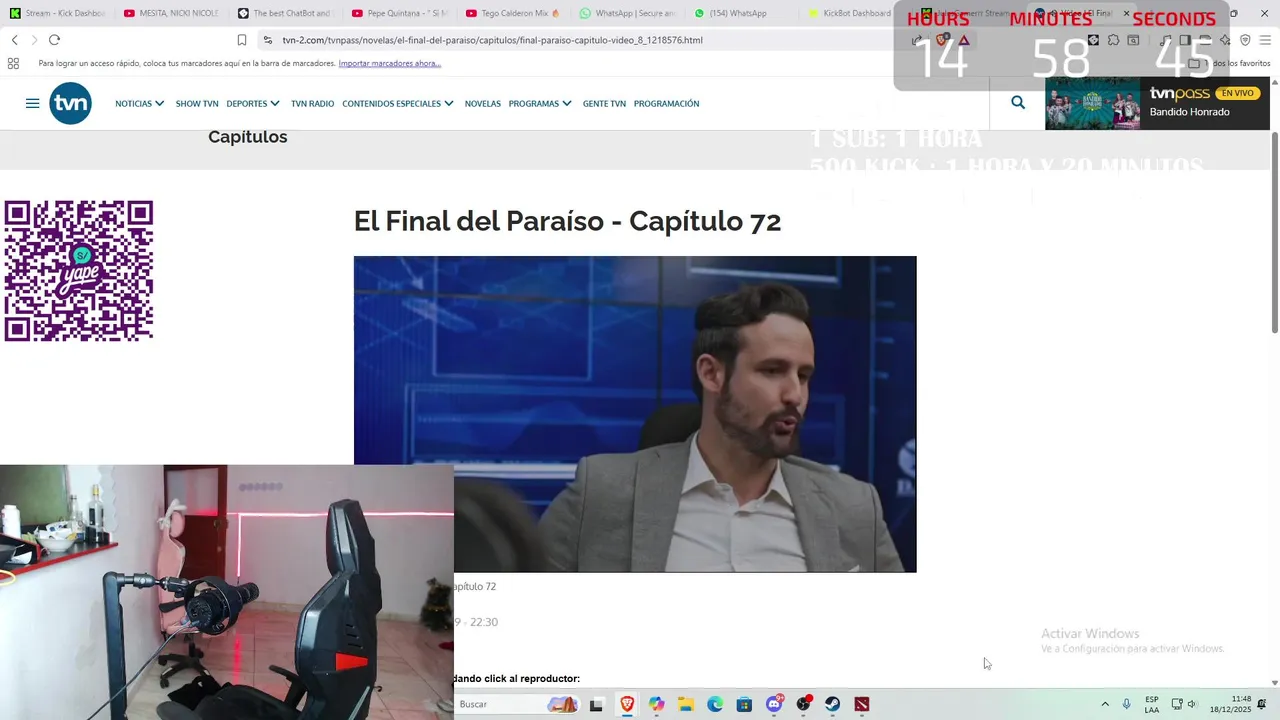Open the site search magnifier
Viewport: 1280px width, 720px height.
pos(1018,102)
